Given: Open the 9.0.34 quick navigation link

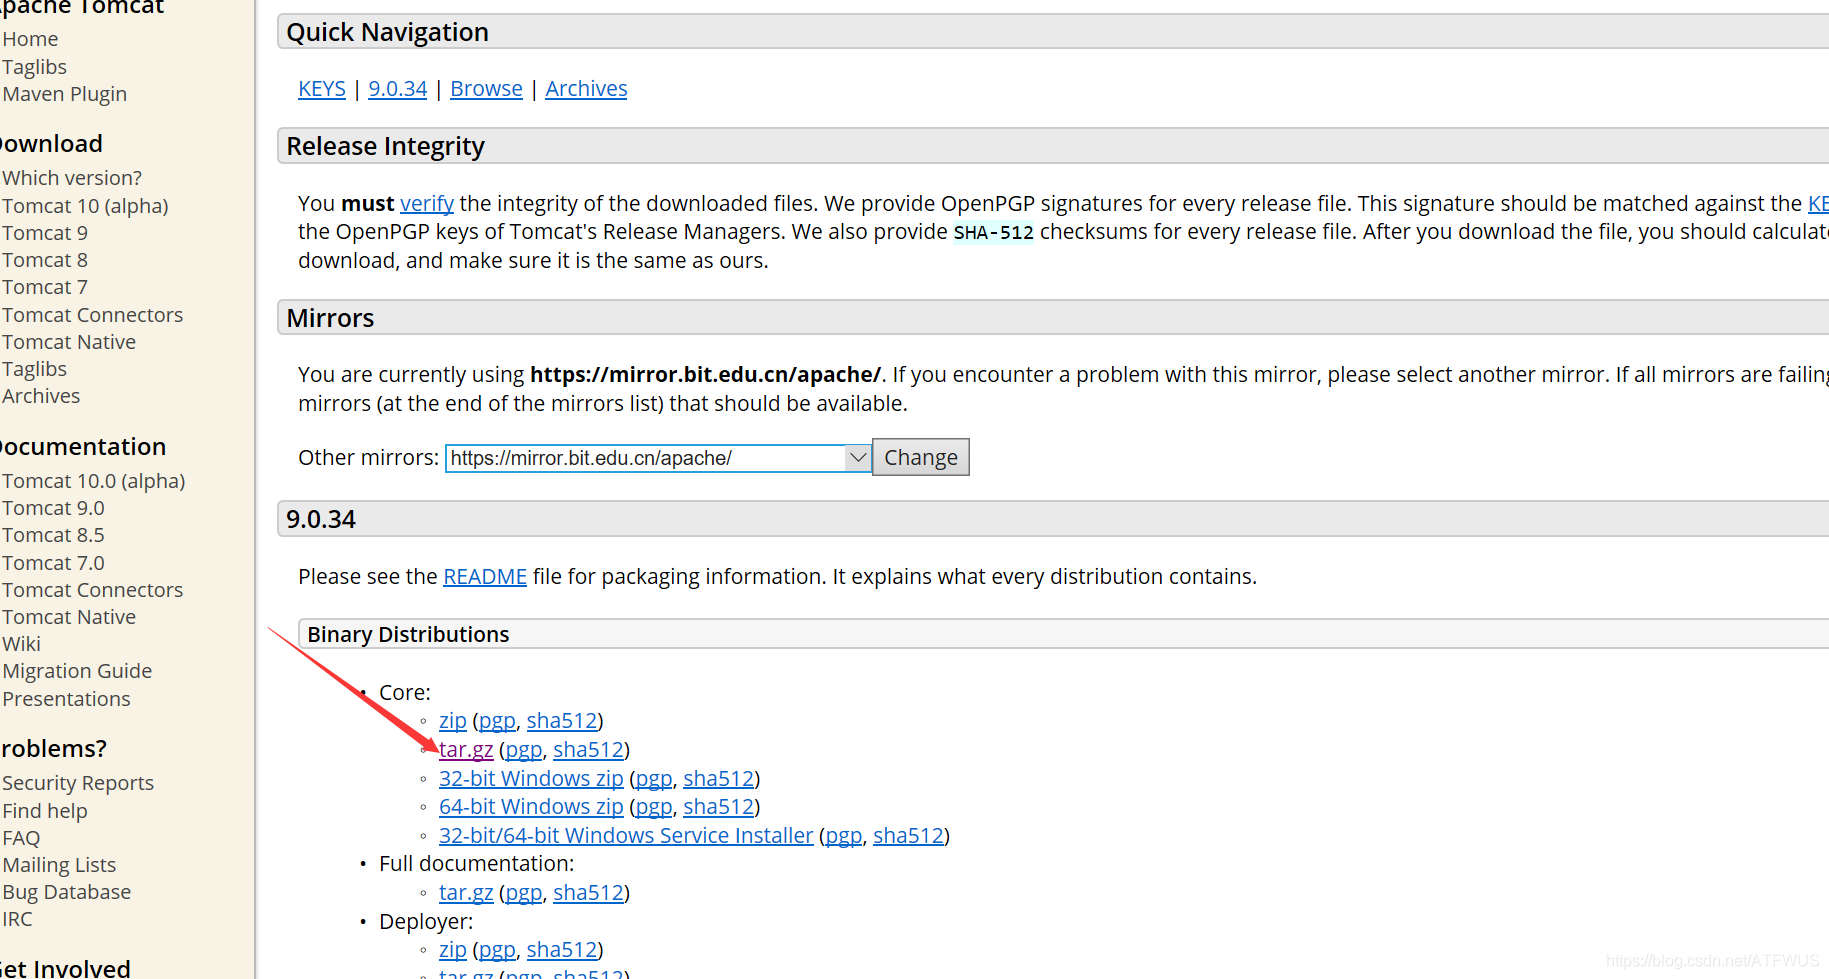Looking at the screenshot, I should pyautogui.click(x=398, y=89).
